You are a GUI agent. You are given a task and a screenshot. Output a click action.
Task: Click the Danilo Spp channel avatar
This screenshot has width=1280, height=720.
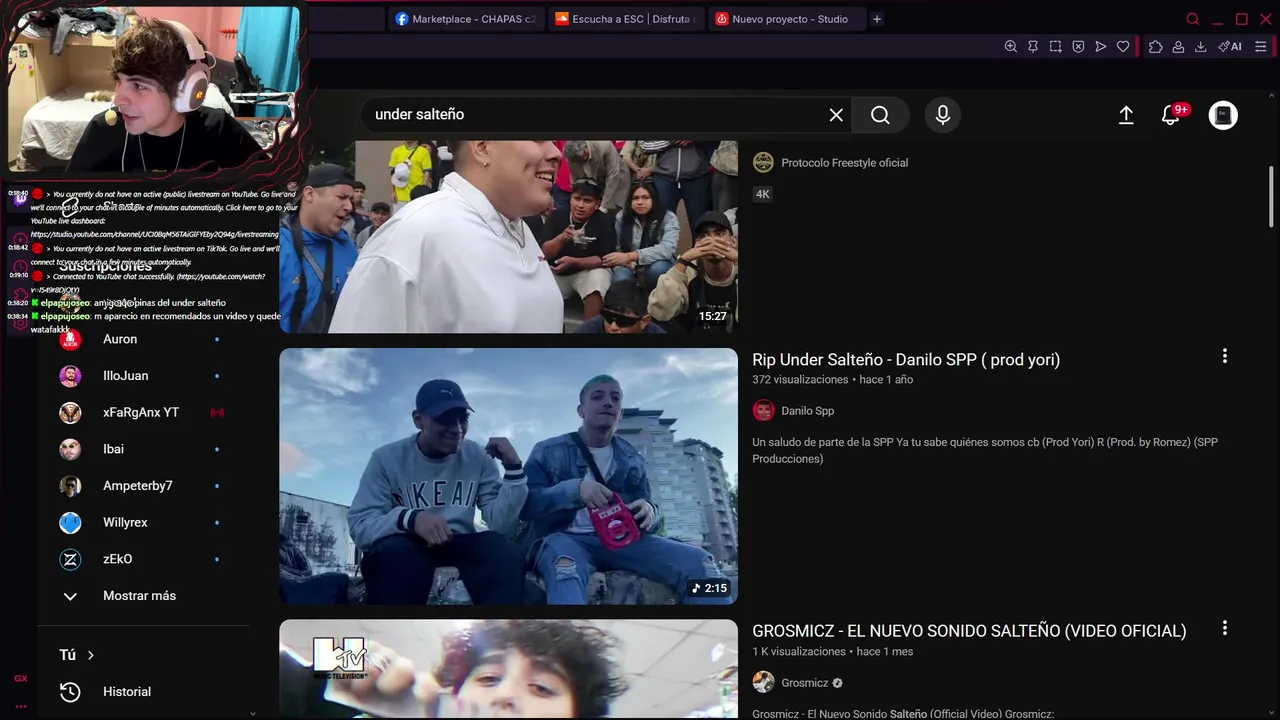pyautogui.click(x=763, y=411)
